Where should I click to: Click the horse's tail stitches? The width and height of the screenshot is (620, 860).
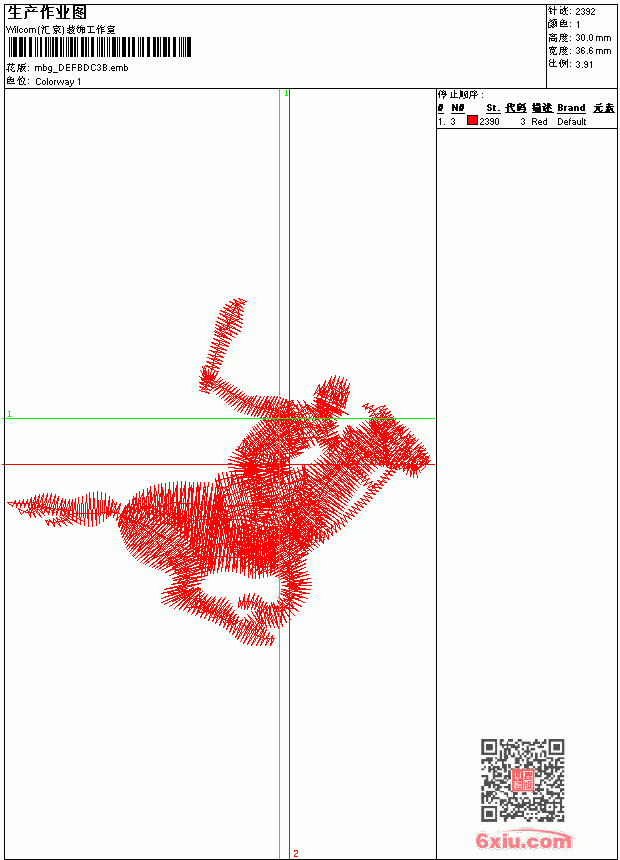point(64,508)
